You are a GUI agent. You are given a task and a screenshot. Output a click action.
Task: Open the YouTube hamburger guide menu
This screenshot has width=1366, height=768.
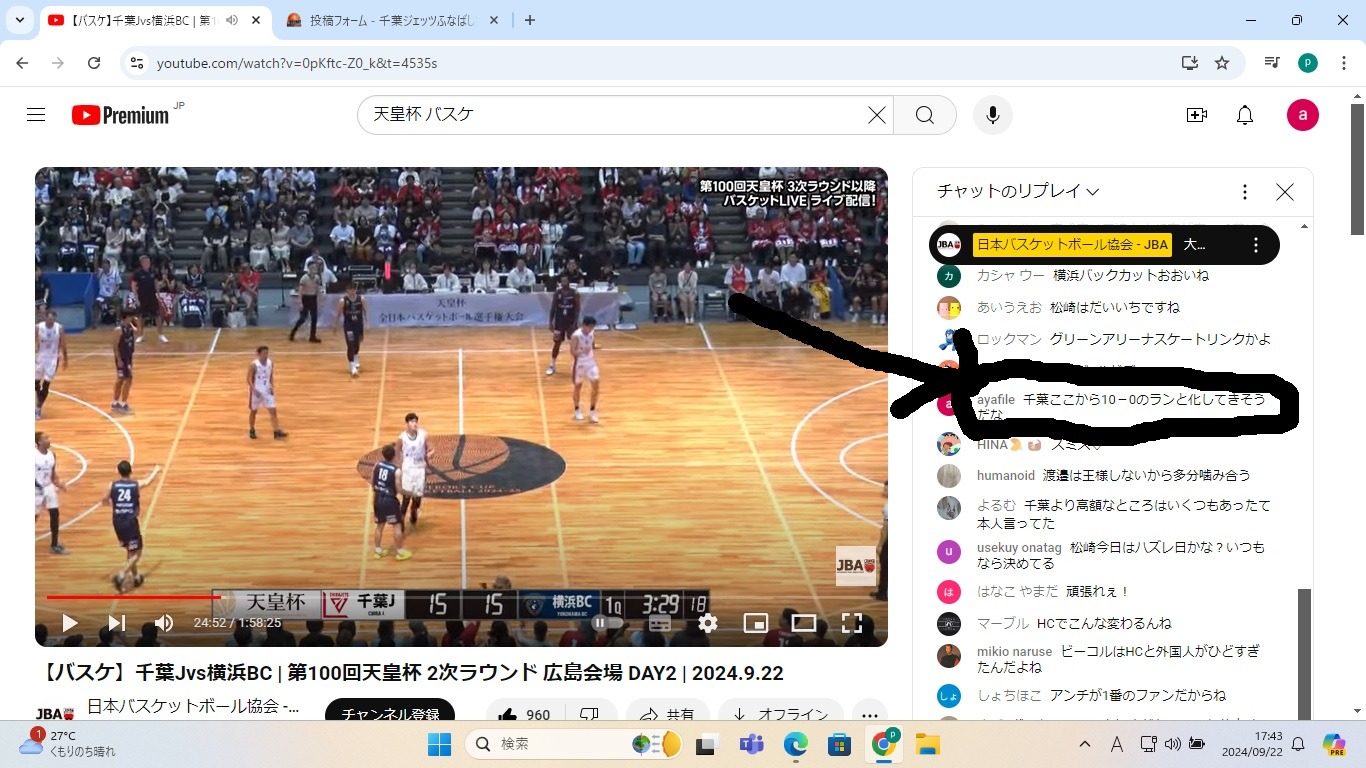click(36, 115)
